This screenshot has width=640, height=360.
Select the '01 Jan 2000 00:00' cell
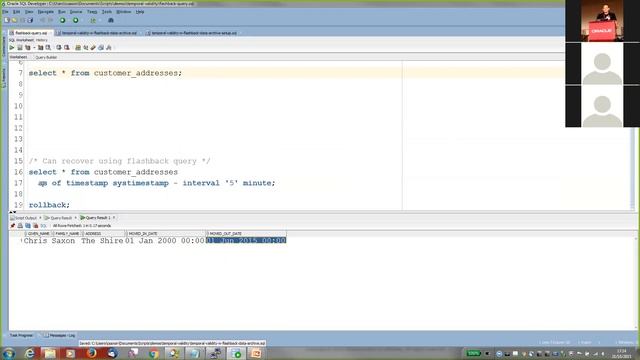click(x=164, y=241)
